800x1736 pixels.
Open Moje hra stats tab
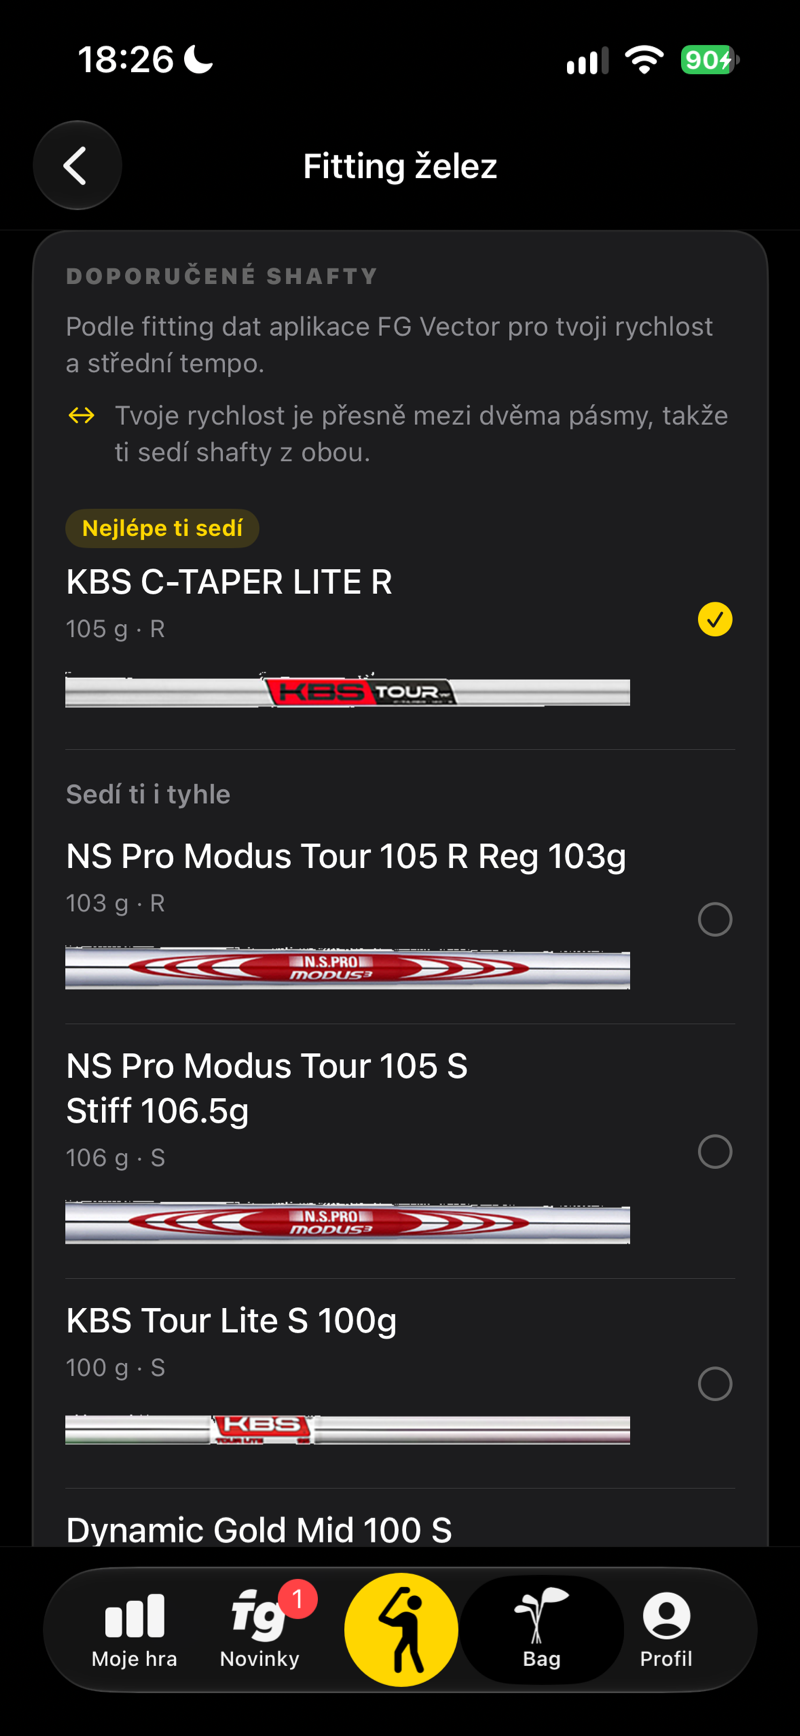coord(134,1630)
